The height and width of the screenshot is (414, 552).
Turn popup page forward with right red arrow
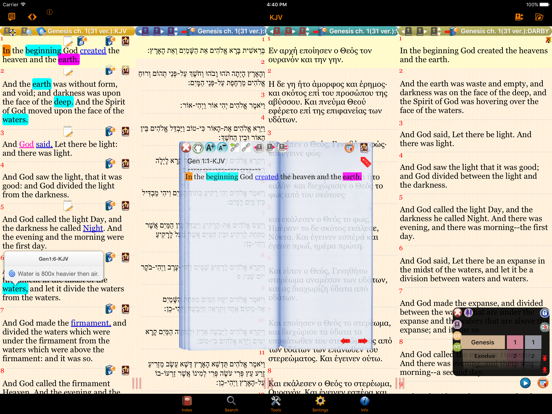(x=363, y=341)
